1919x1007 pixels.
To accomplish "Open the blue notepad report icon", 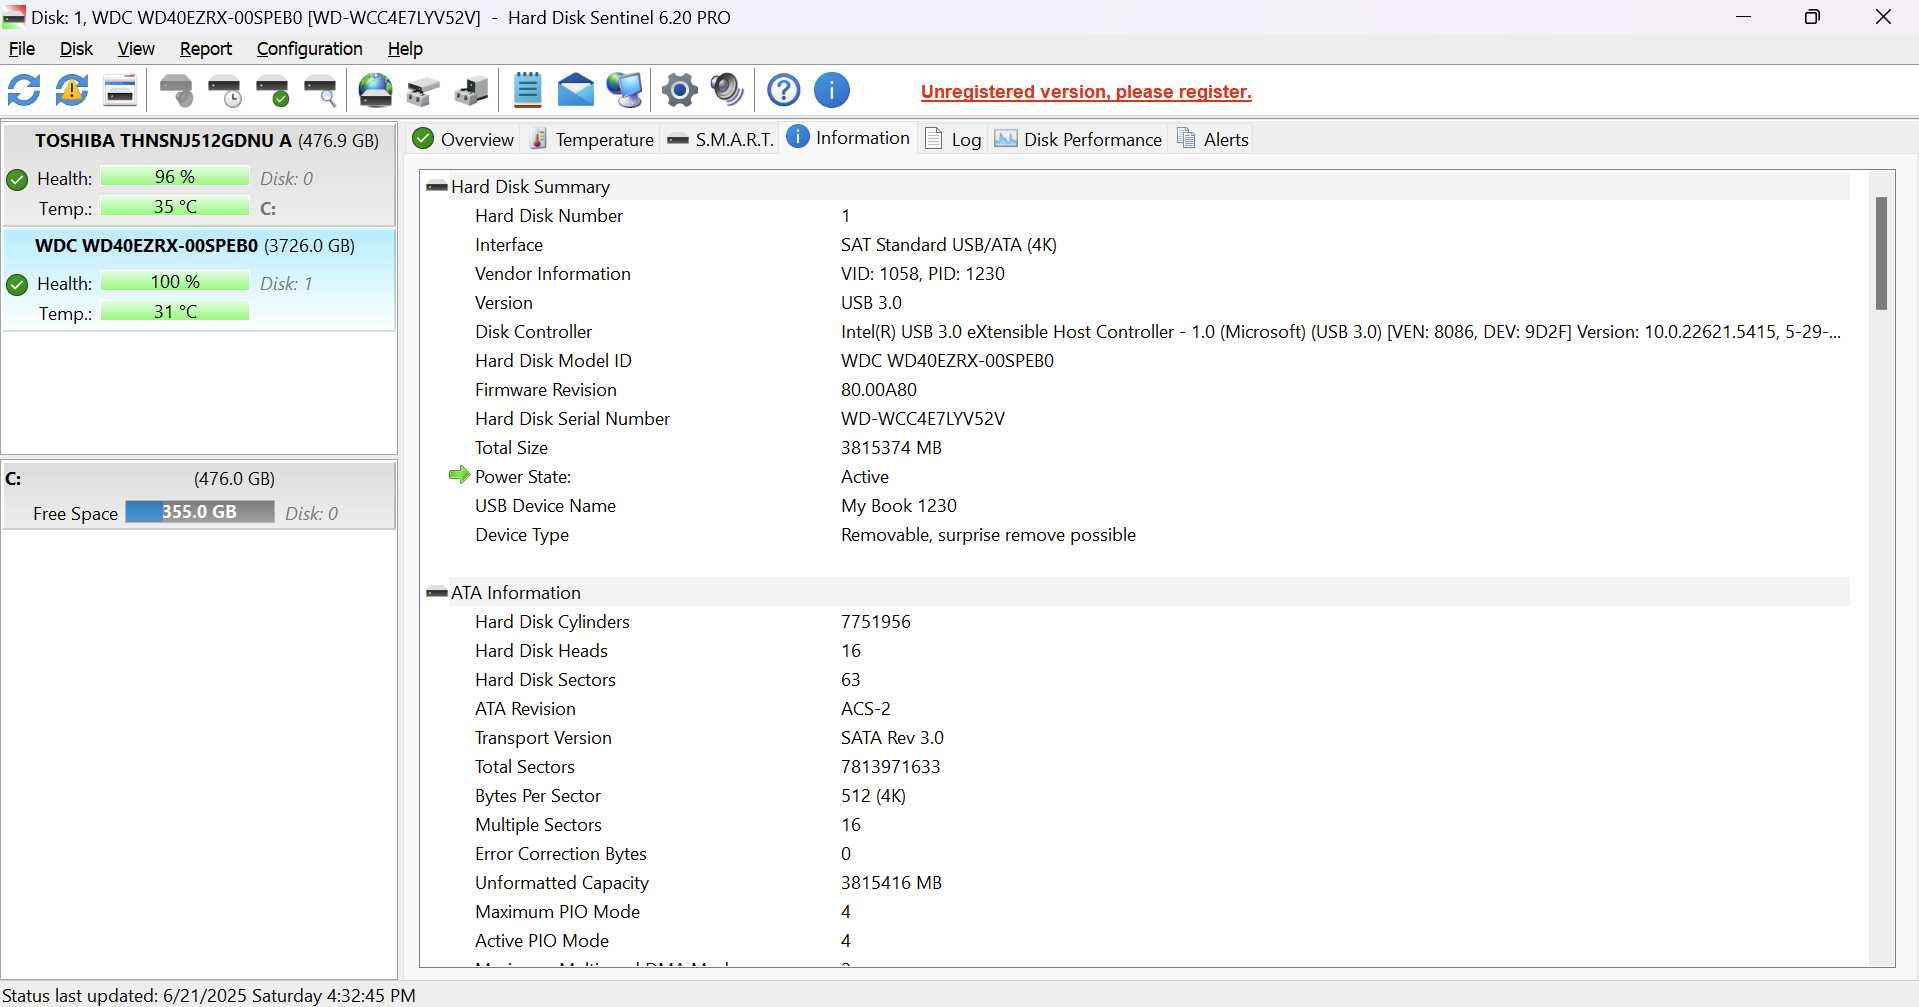I will (527, 91).
